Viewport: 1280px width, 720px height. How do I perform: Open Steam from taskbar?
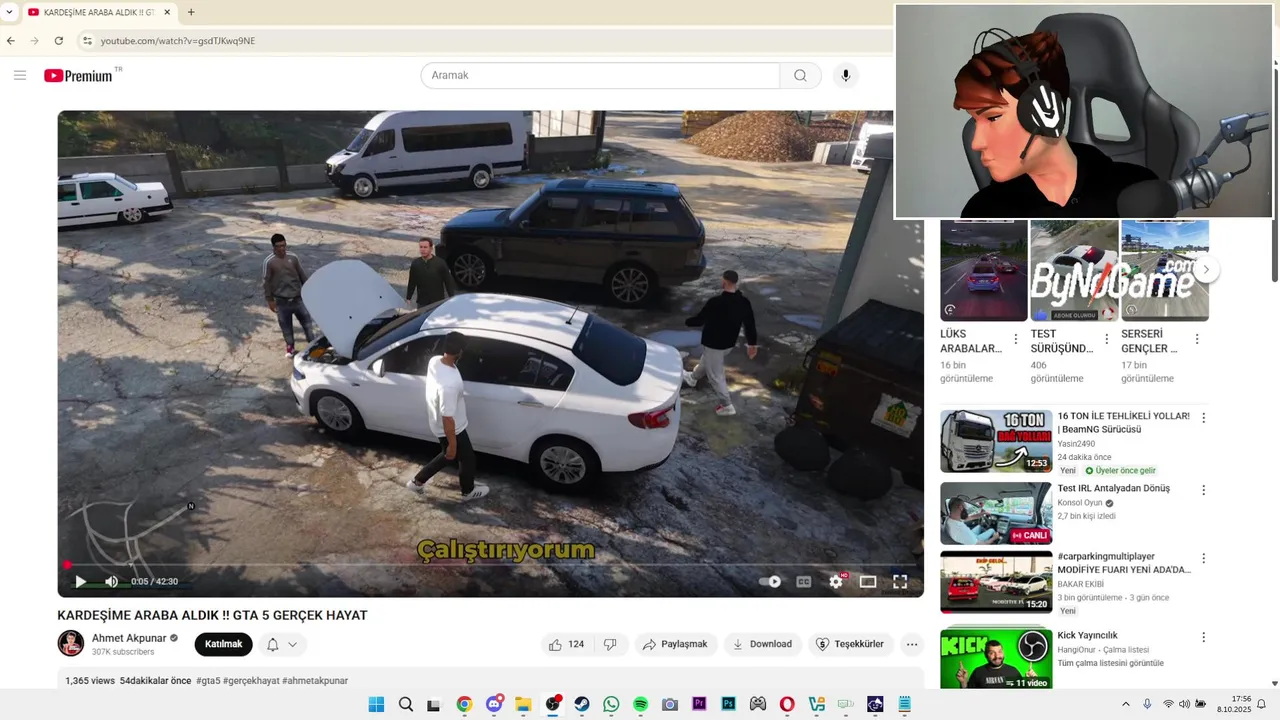click(x=581, y=704)
